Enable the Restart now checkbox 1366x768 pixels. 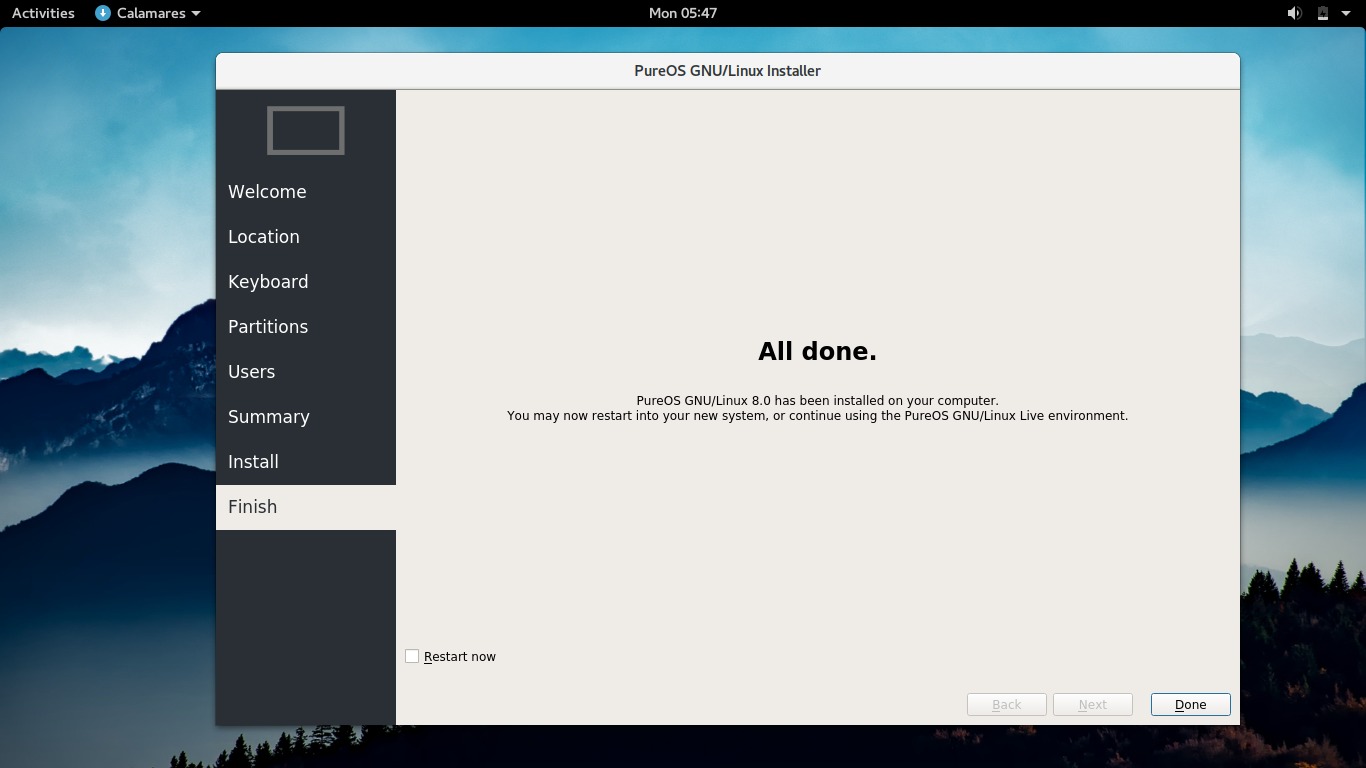coord(411,655)
